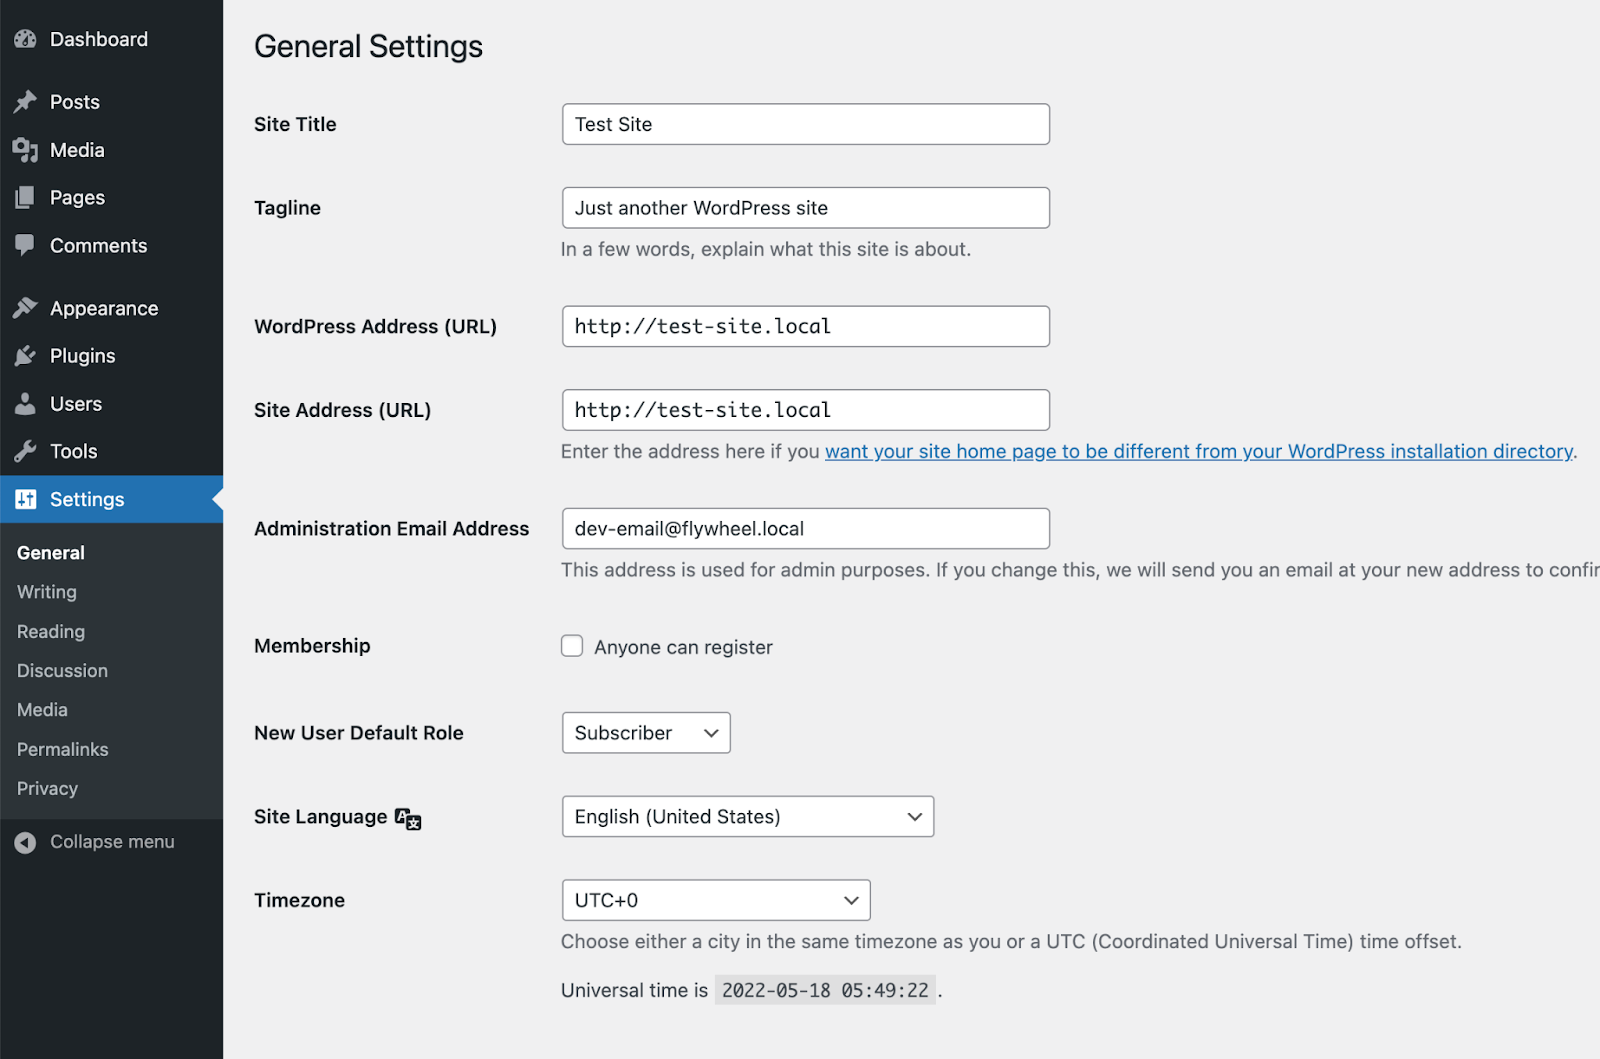1600x1059 pixels.
Task: Open Media via its sidebar icon
Action: pyautogui.click(x=25, y=150)
